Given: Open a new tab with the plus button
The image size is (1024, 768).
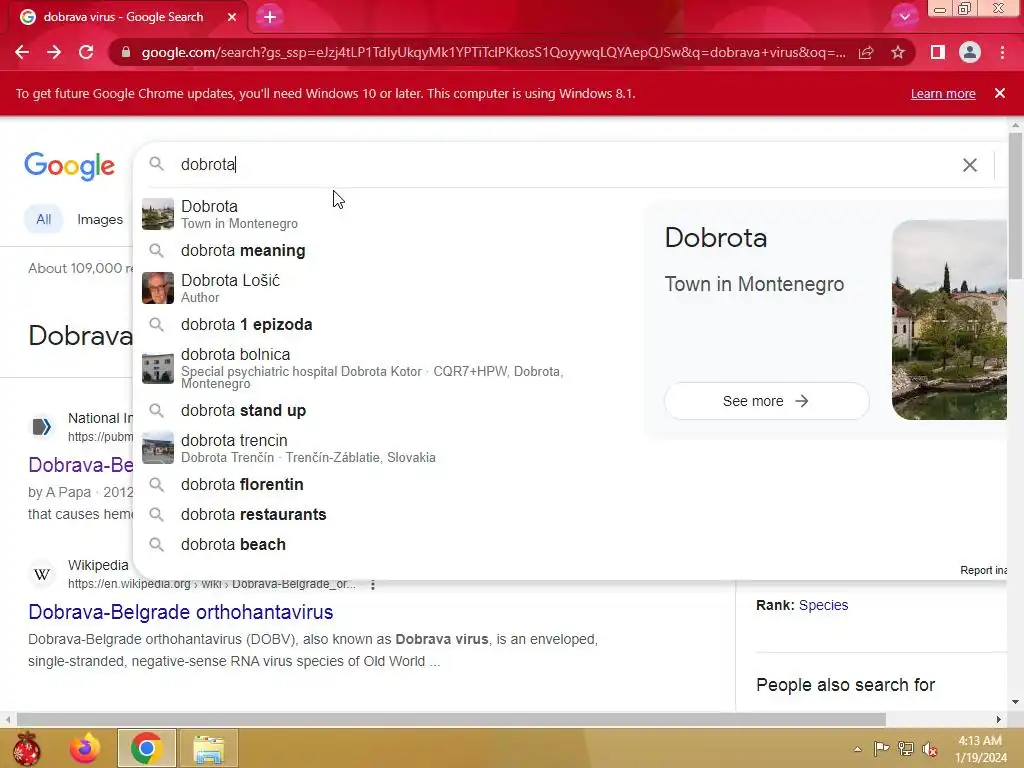Looking at the screenshot, I should coord(270,17).
